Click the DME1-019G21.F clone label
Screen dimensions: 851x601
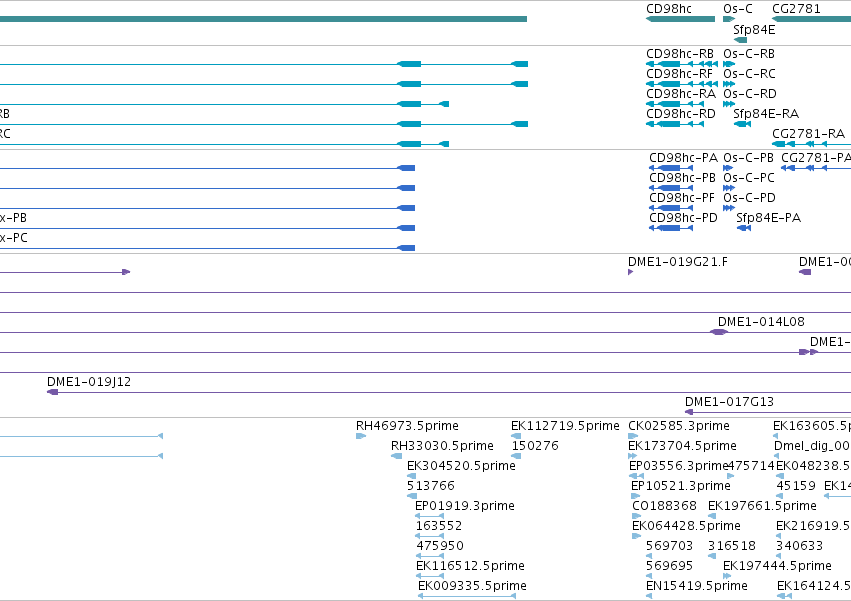[678, 262]
